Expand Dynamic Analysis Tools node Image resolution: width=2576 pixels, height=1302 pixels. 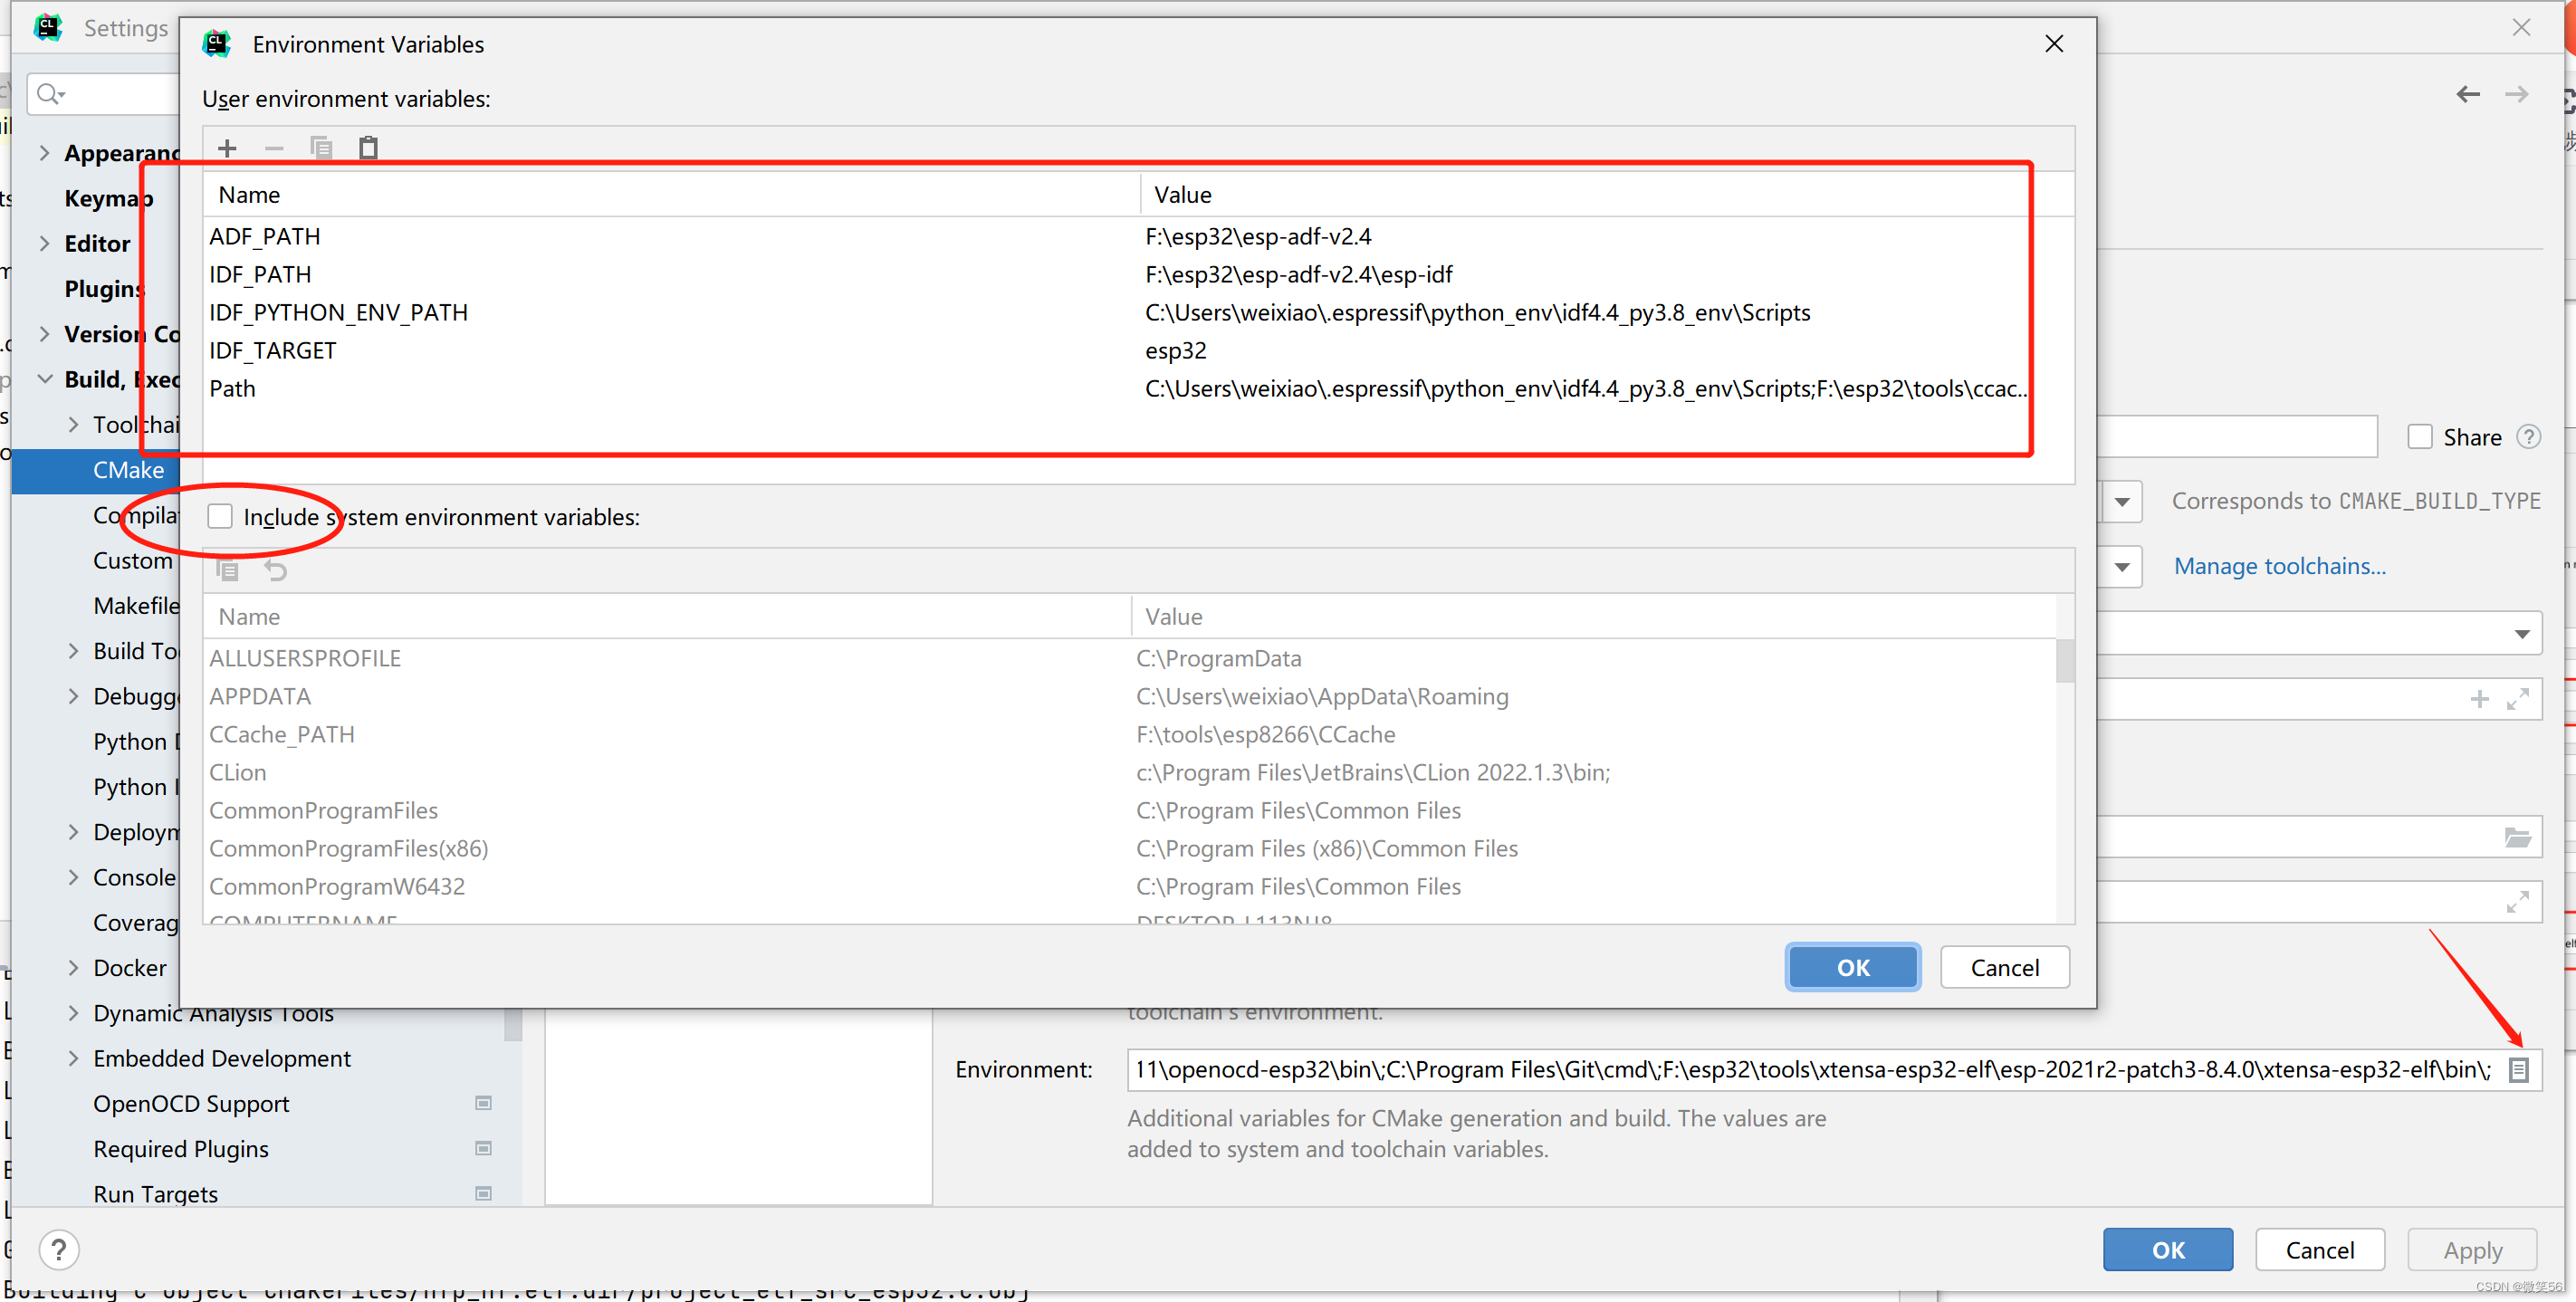[x=73, y=1012]
